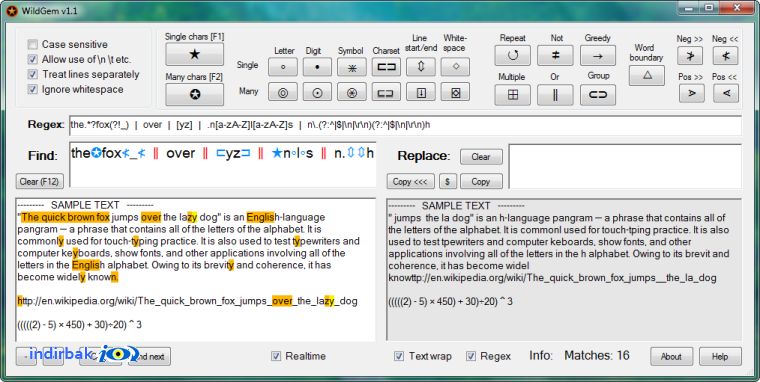The height and width of the screenshot is (382, 760).
Task: Click the highlighted 'over' match in sample text
Action: pos(151,217)
